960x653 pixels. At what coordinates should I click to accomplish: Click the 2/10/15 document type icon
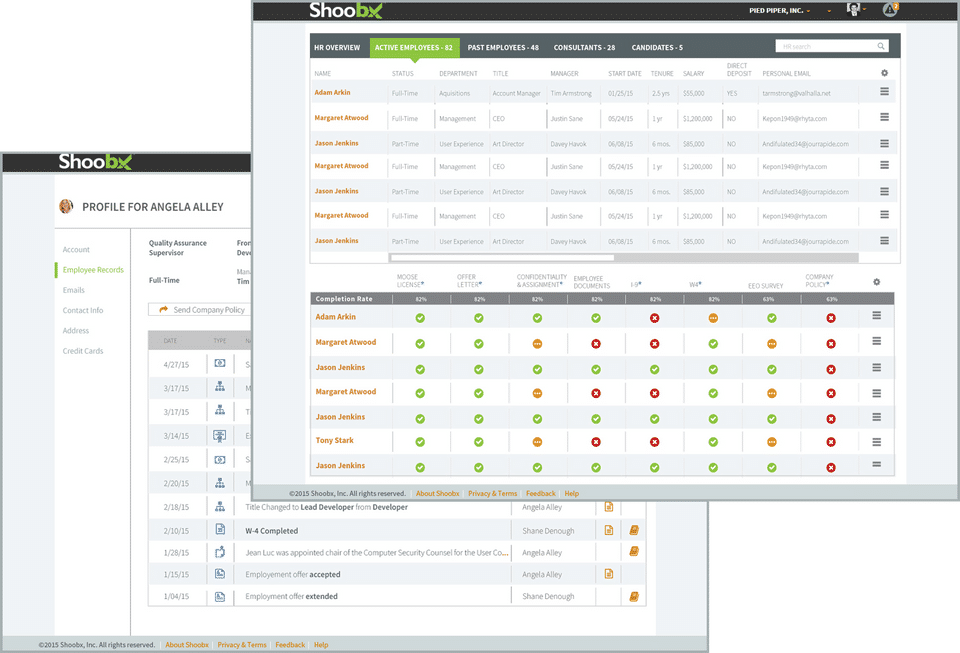[220, 529]
